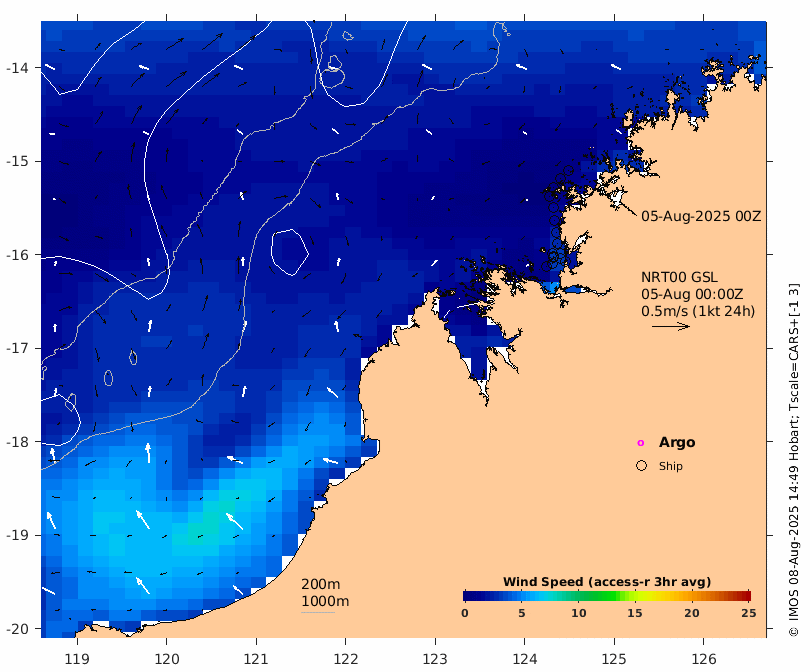810x672 pixels.
Task: Click the colorbar tick label '25'
Action: 749,613
